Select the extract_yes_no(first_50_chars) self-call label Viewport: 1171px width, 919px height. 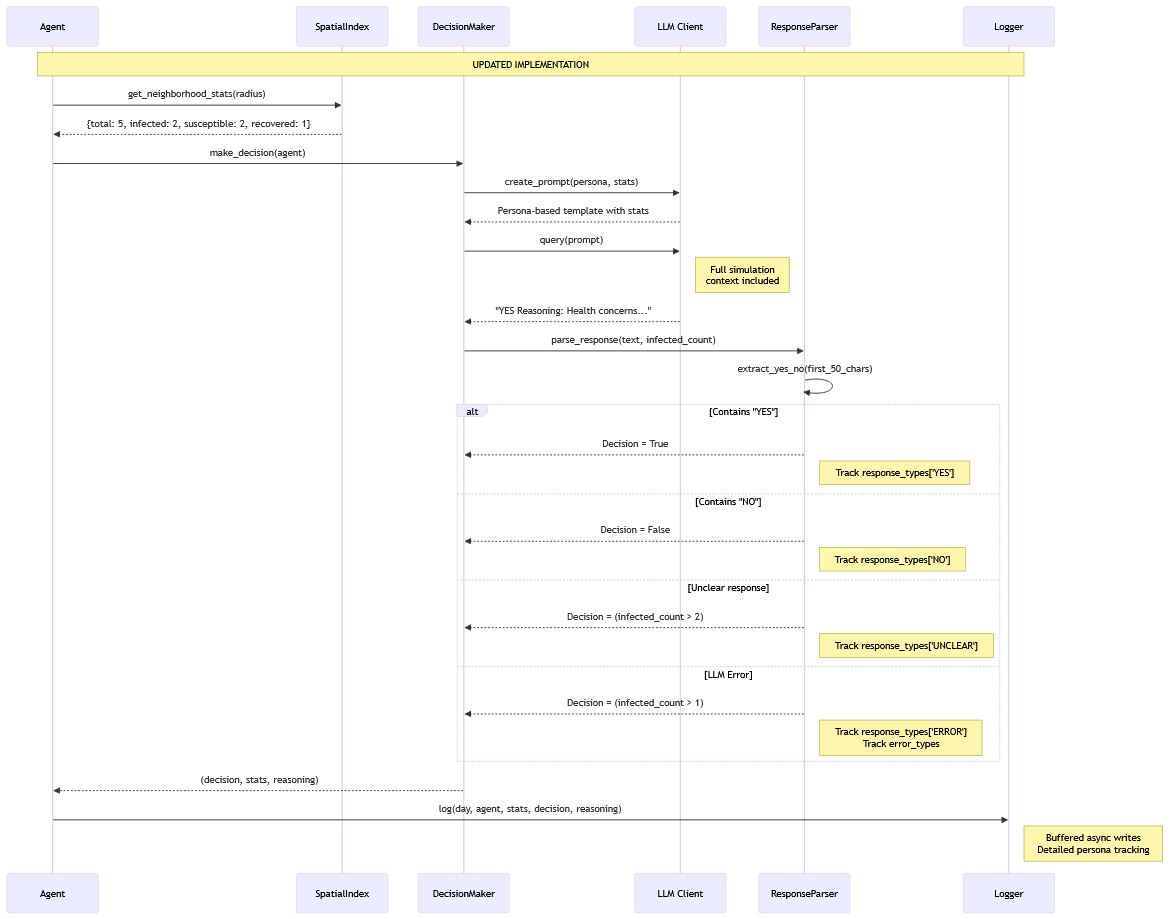(x=804, y=369)
